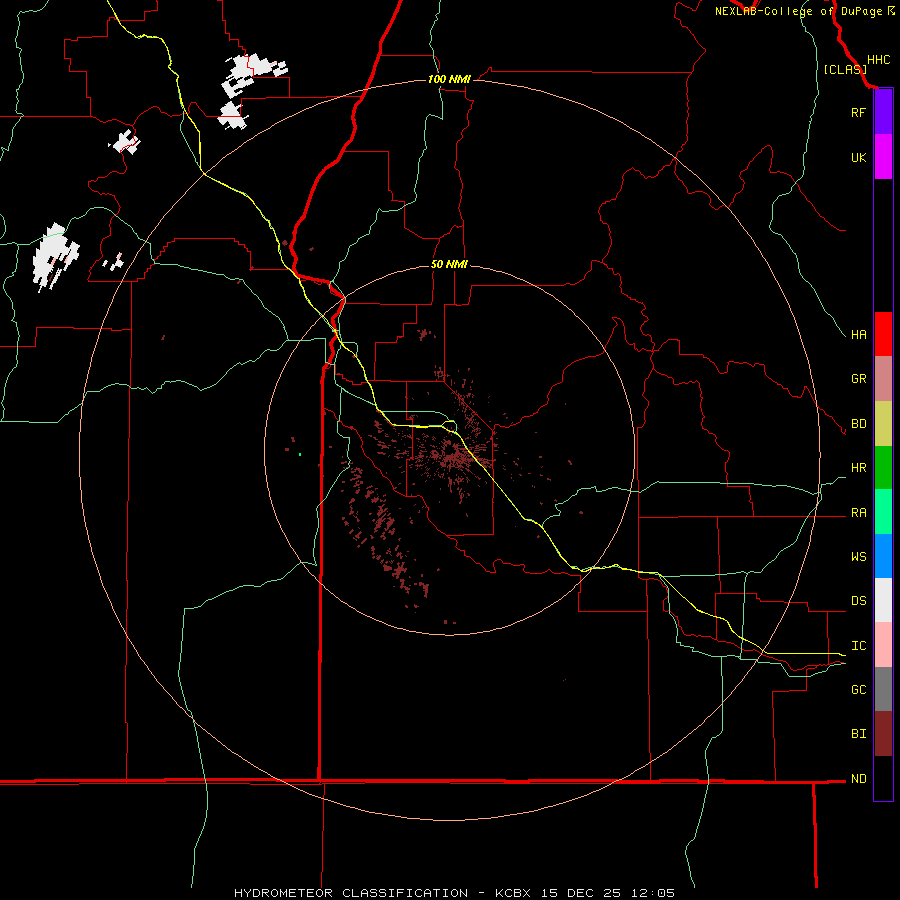Click the magenta UK legend color swatch
900x900 pixels.
pyautogui.click(x=883, y=157)
